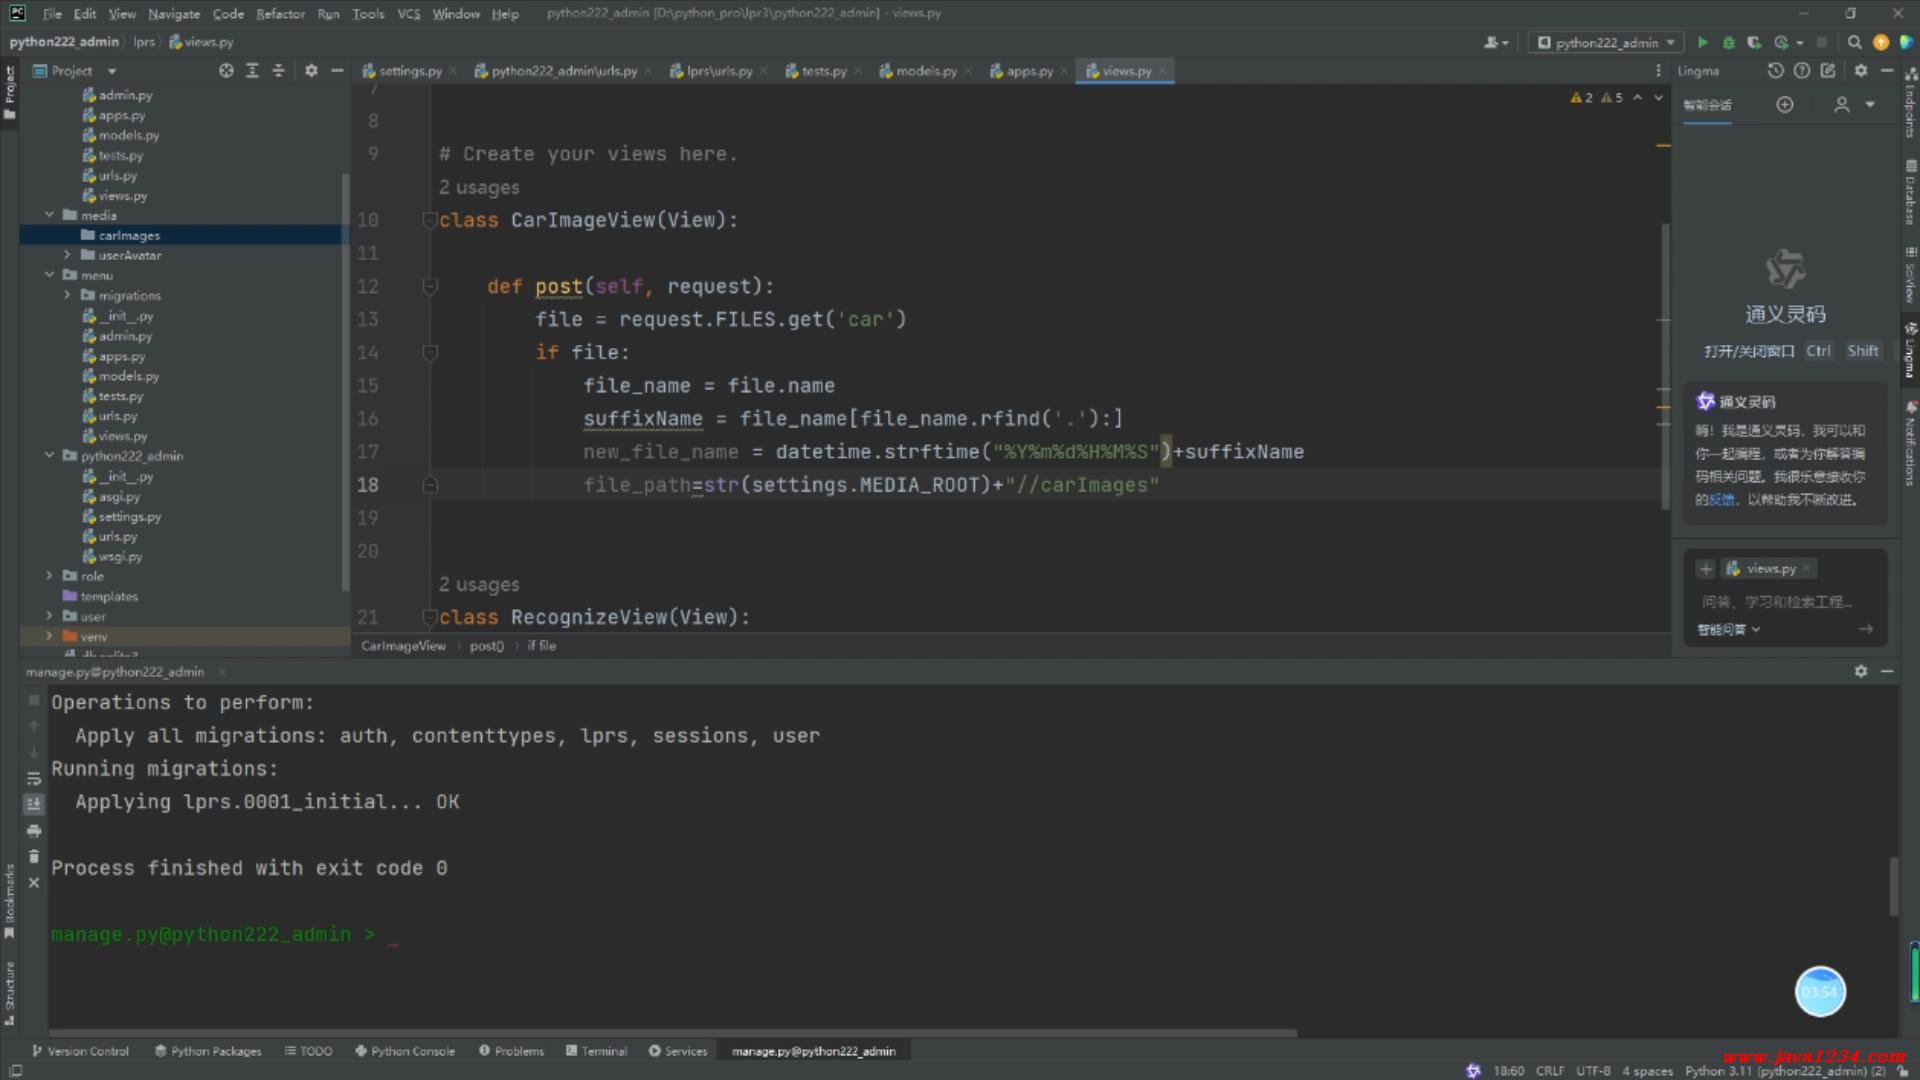Run the python222_admin configuration

(x=1703, y=42)
